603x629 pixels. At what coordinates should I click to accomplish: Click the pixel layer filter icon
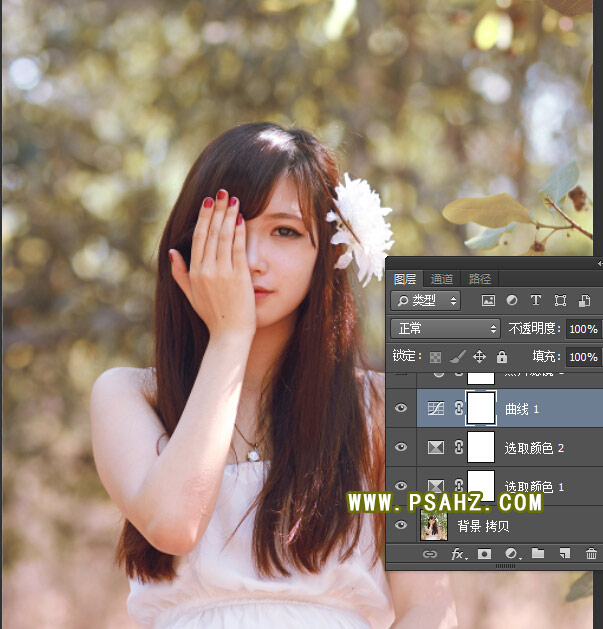(488, 300)
